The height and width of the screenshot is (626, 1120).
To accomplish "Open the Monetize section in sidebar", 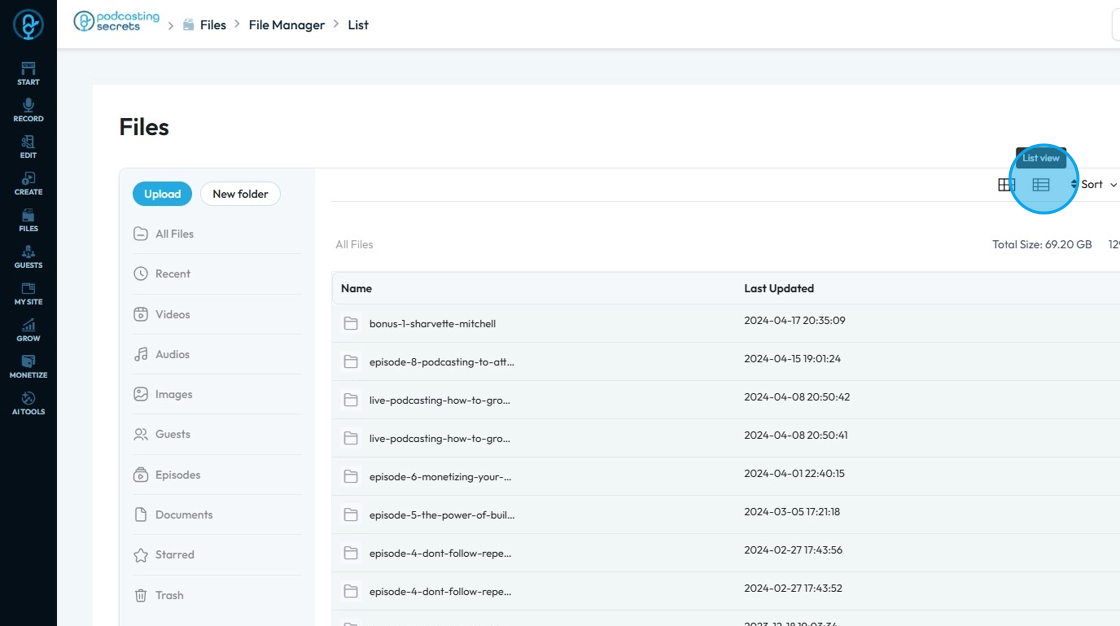I will pos(28,367).
